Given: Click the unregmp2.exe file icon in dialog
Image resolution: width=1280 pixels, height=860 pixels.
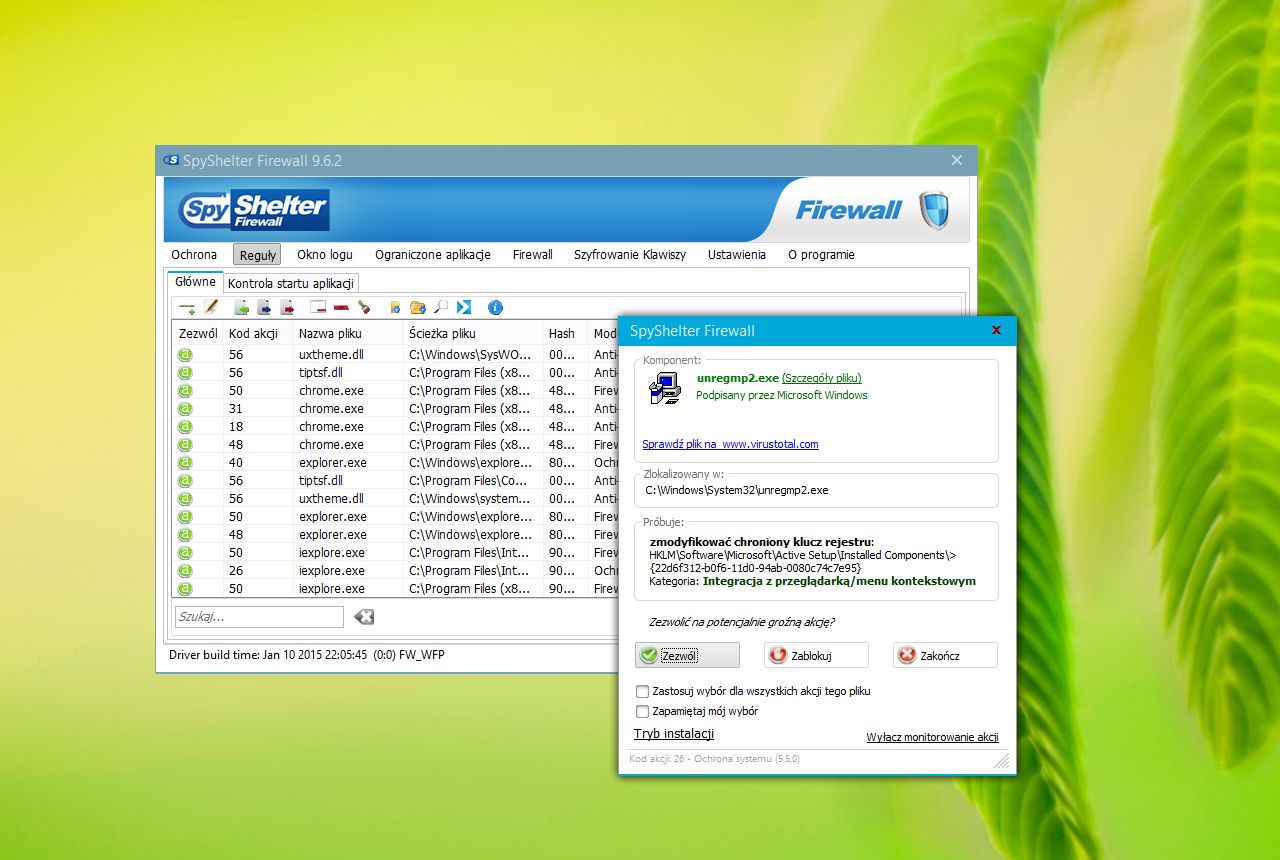Looking at the screenshot, I should pyautogui.click(x=663, y=387).
